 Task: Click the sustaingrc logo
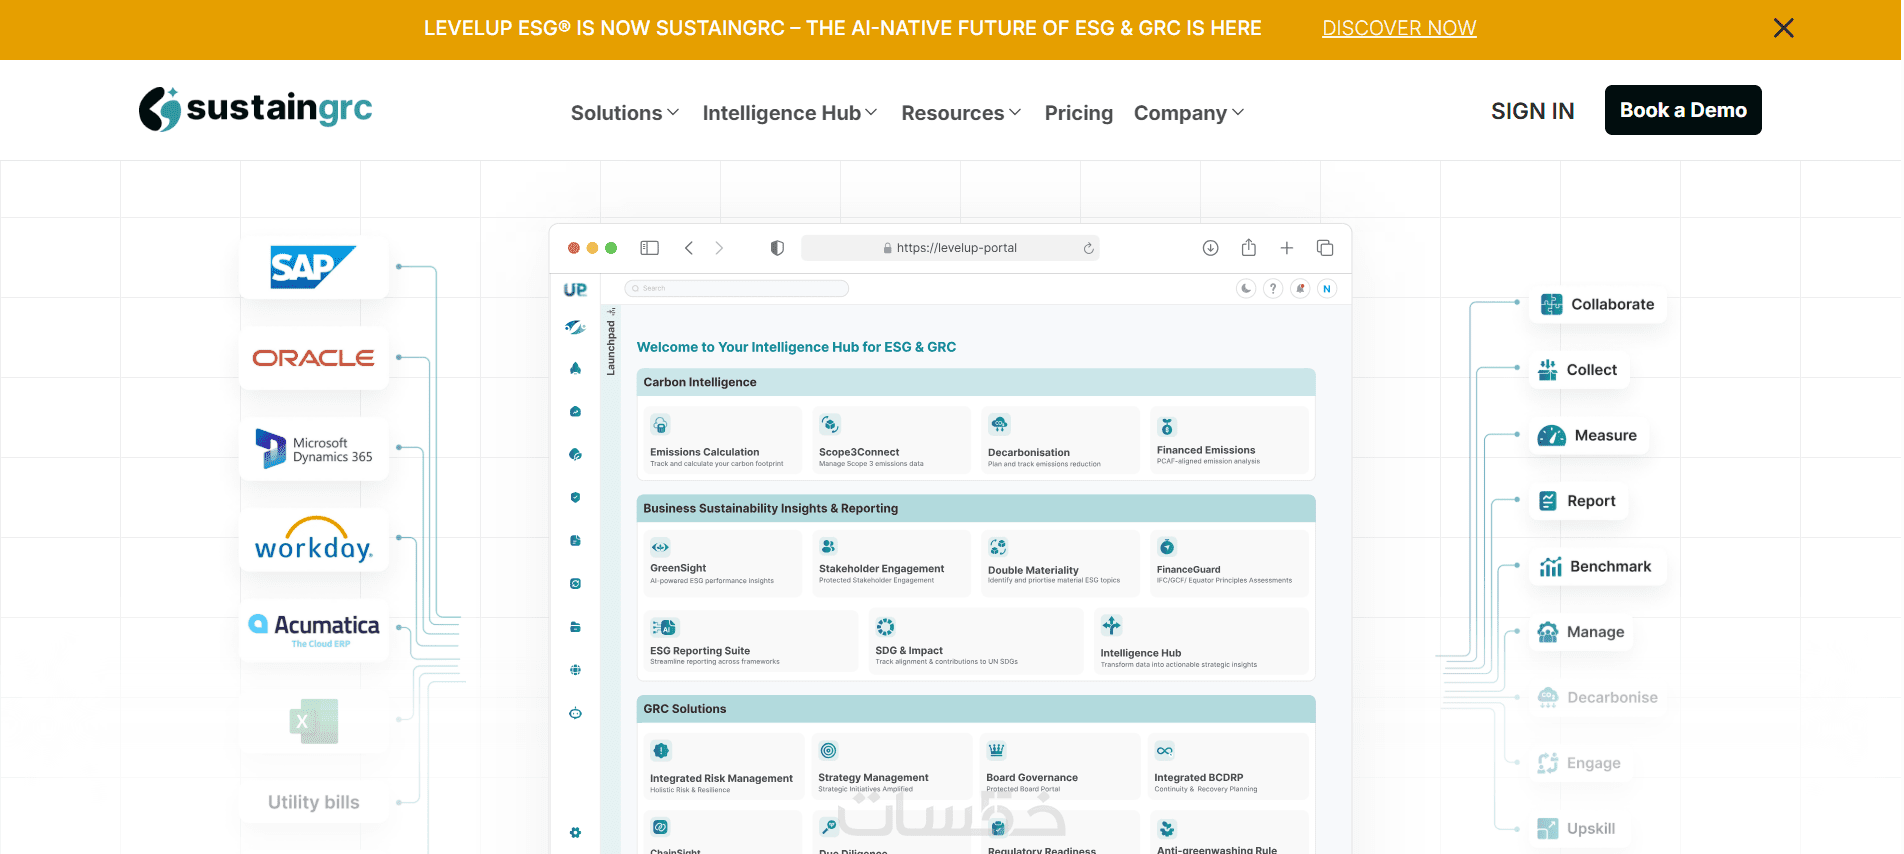256,109
